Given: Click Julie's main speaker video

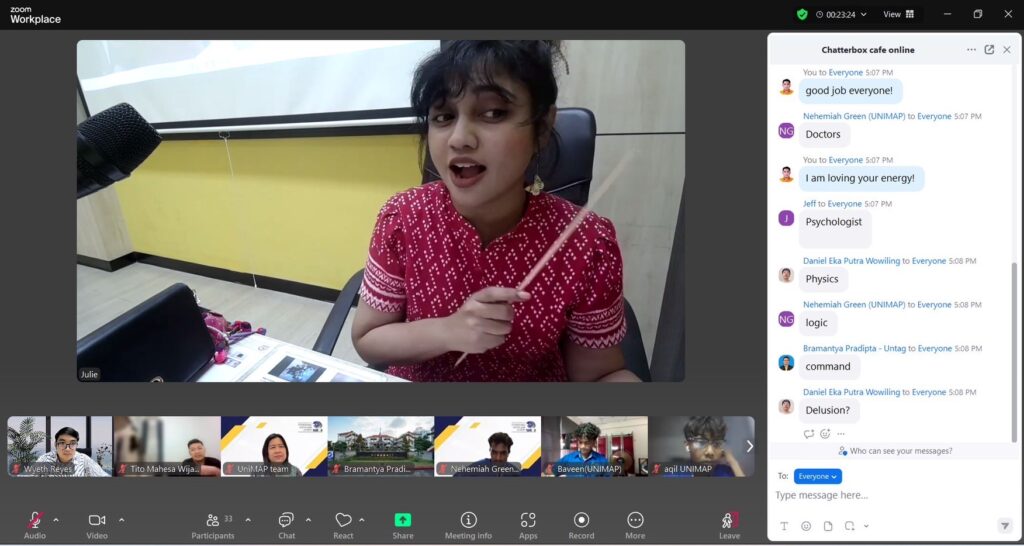Looking at the screenshot, I should (381, 211).
